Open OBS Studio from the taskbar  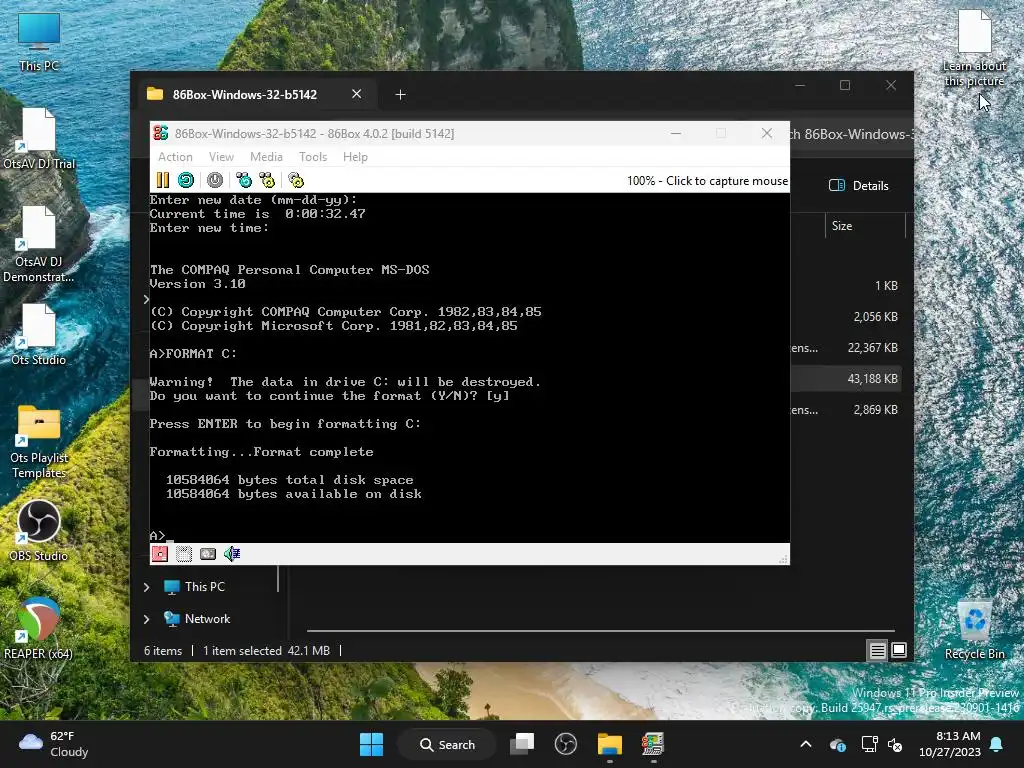(x=566, y=744)
